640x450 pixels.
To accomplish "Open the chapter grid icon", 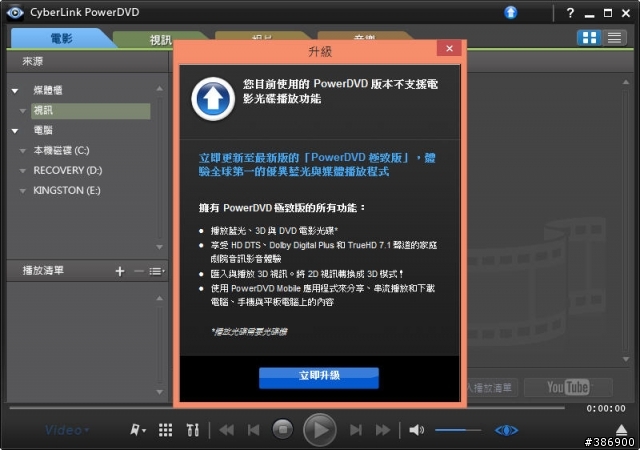I will point(165,430).
